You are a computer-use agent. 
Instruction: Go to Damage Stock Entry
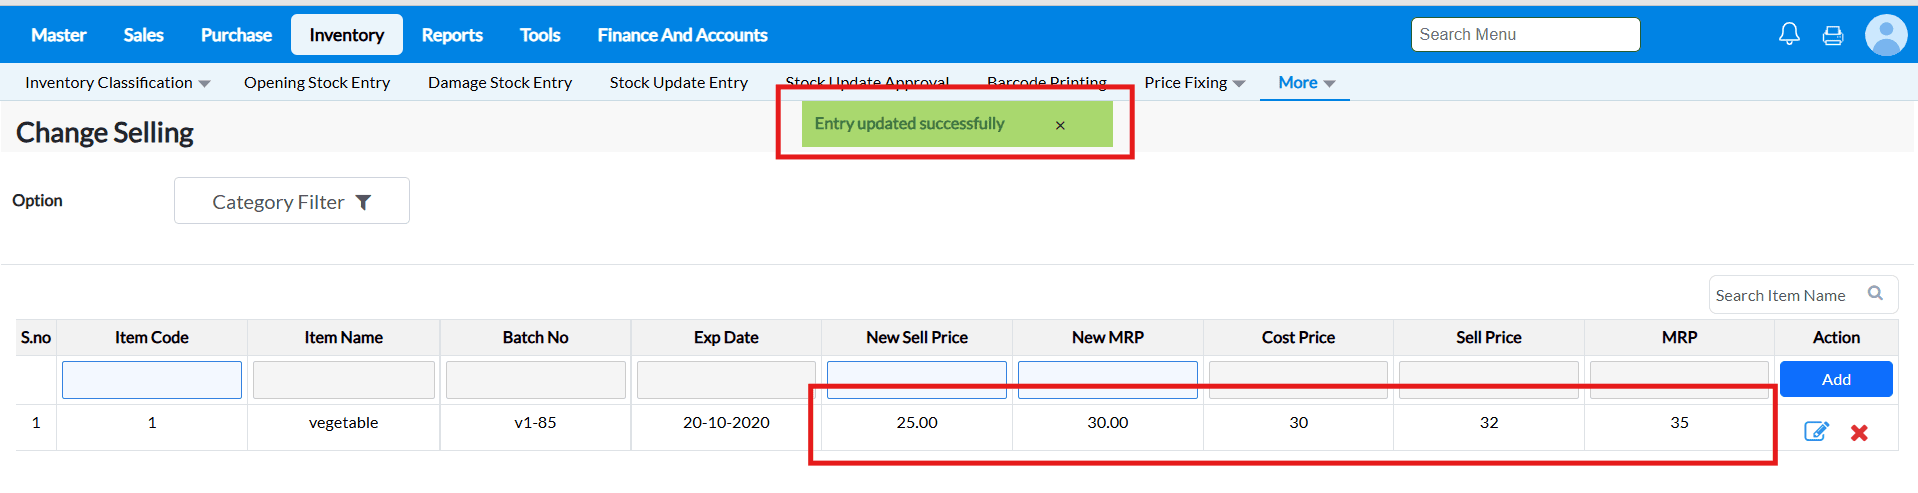[500, 83]
